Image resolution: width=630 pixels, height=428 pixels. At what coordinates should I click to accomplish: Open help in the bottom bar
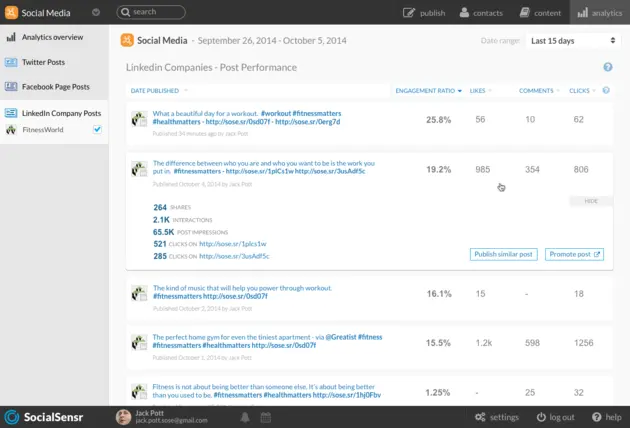pyautogui.click(x=607, y=417)
